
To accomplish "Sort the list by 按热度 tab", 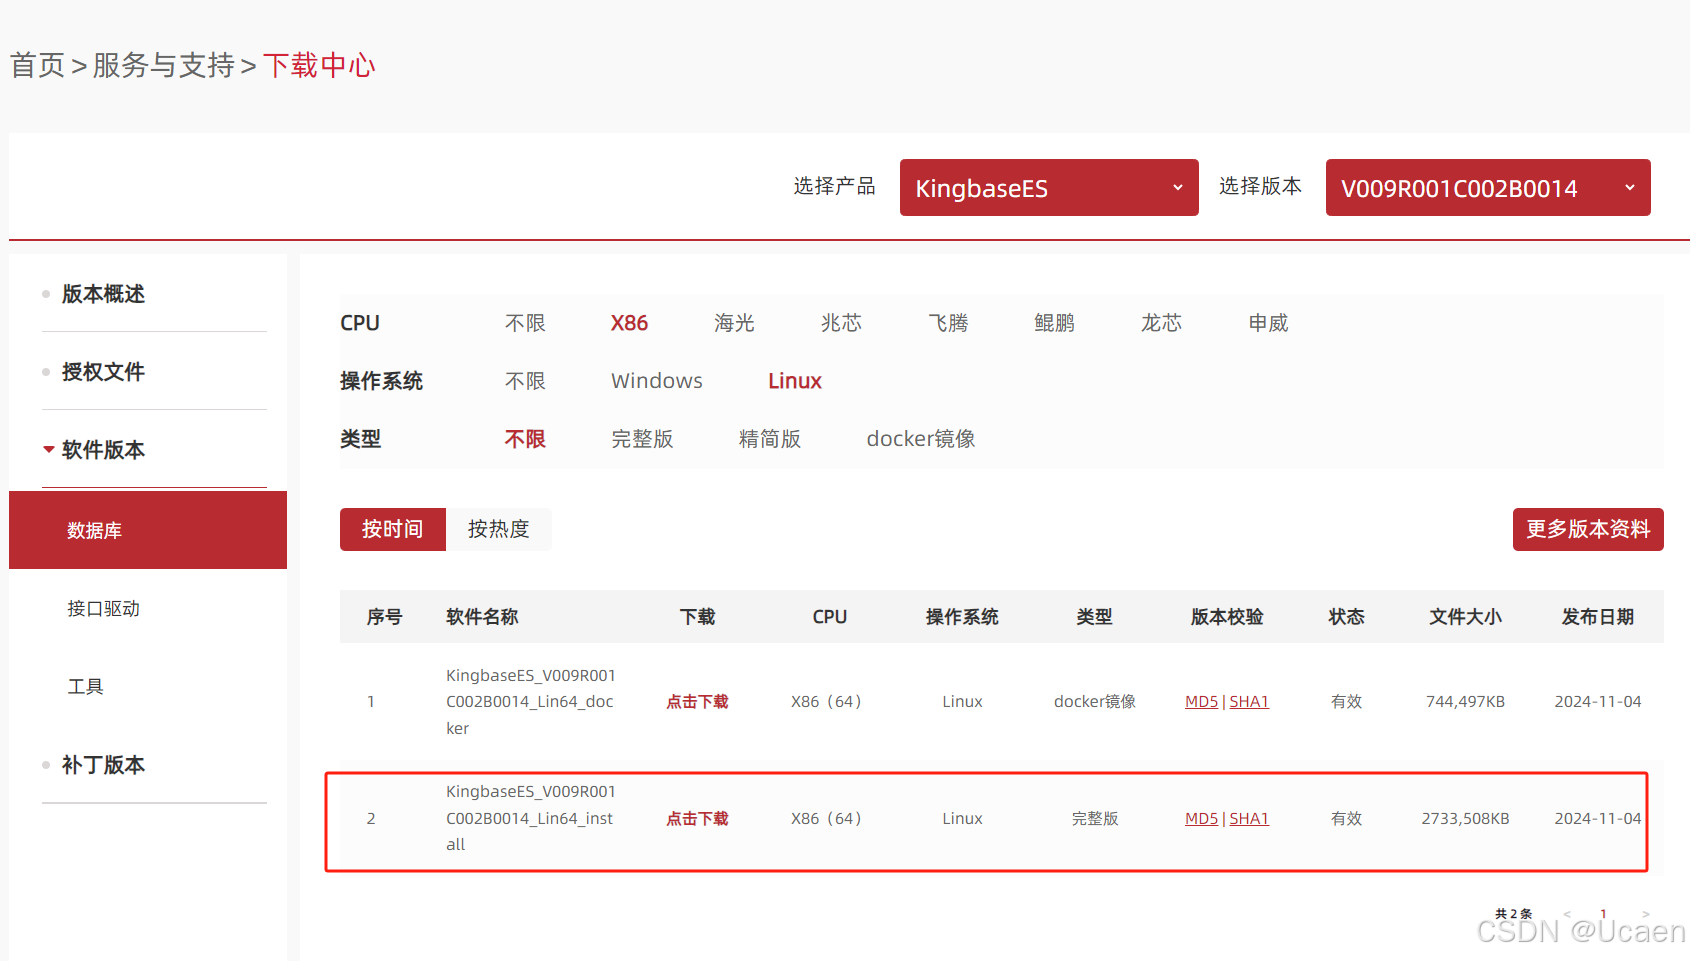I will pyautogui.click(x=499, y=529).
